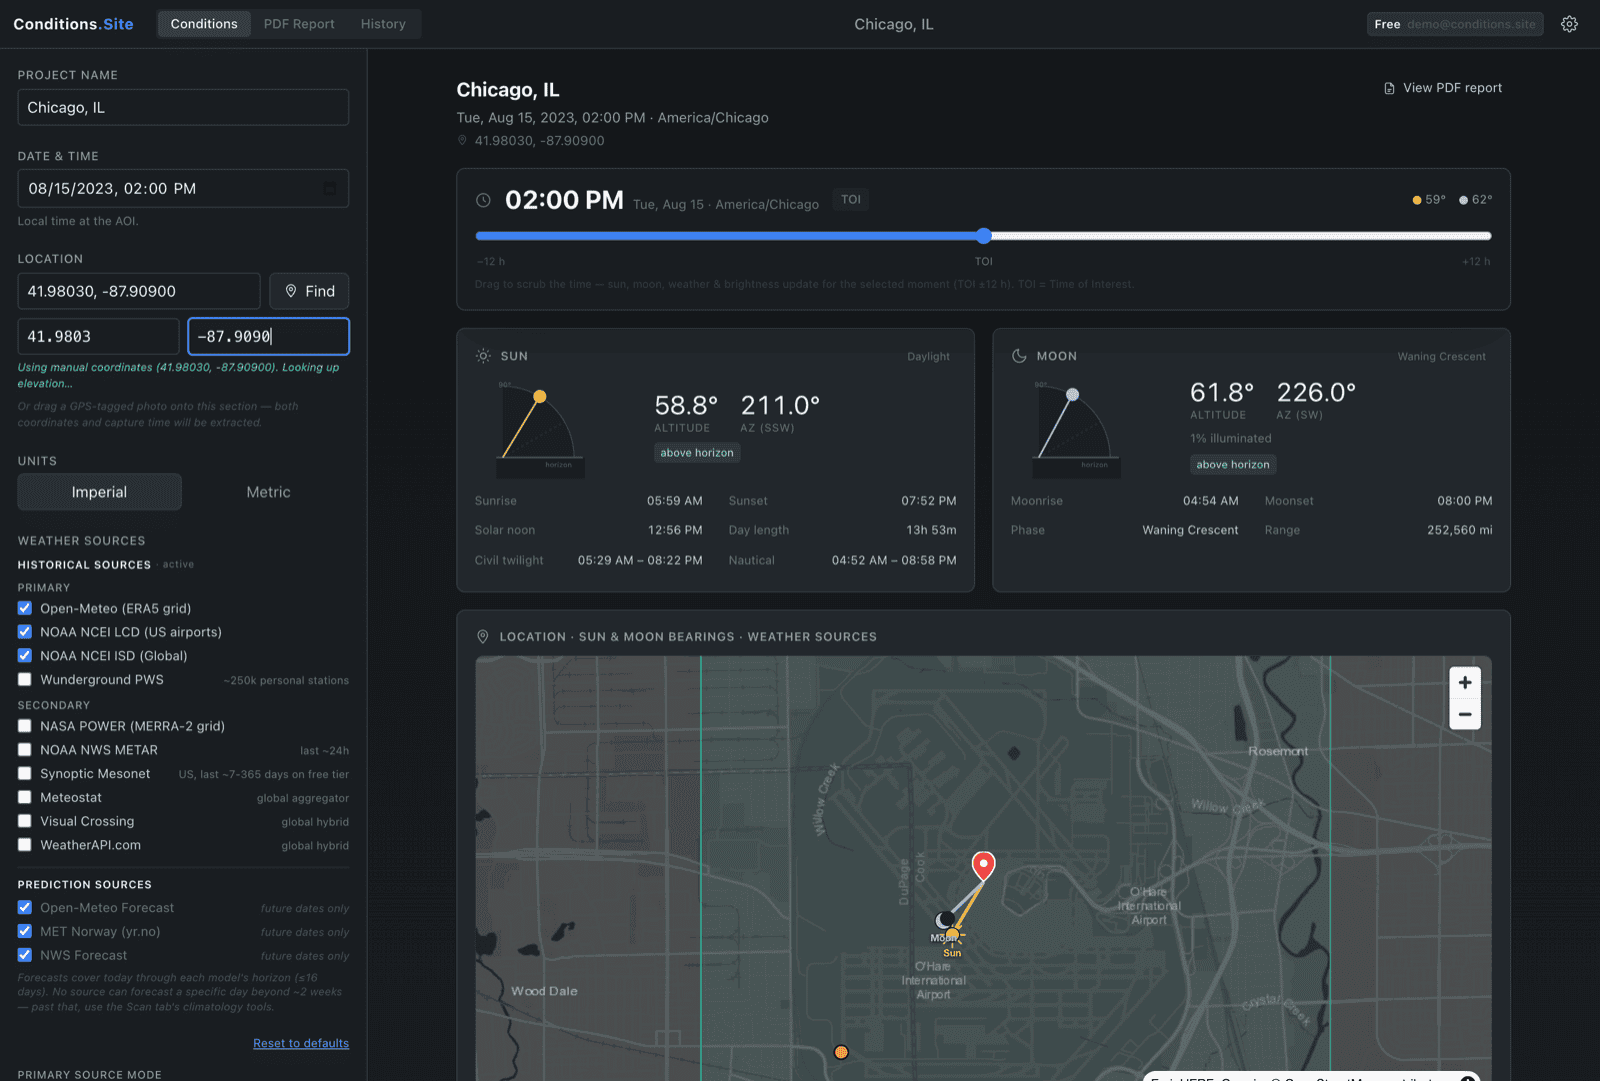Switch to the History tab
Screen dimensions: 1600x1081
click(383, 24)
